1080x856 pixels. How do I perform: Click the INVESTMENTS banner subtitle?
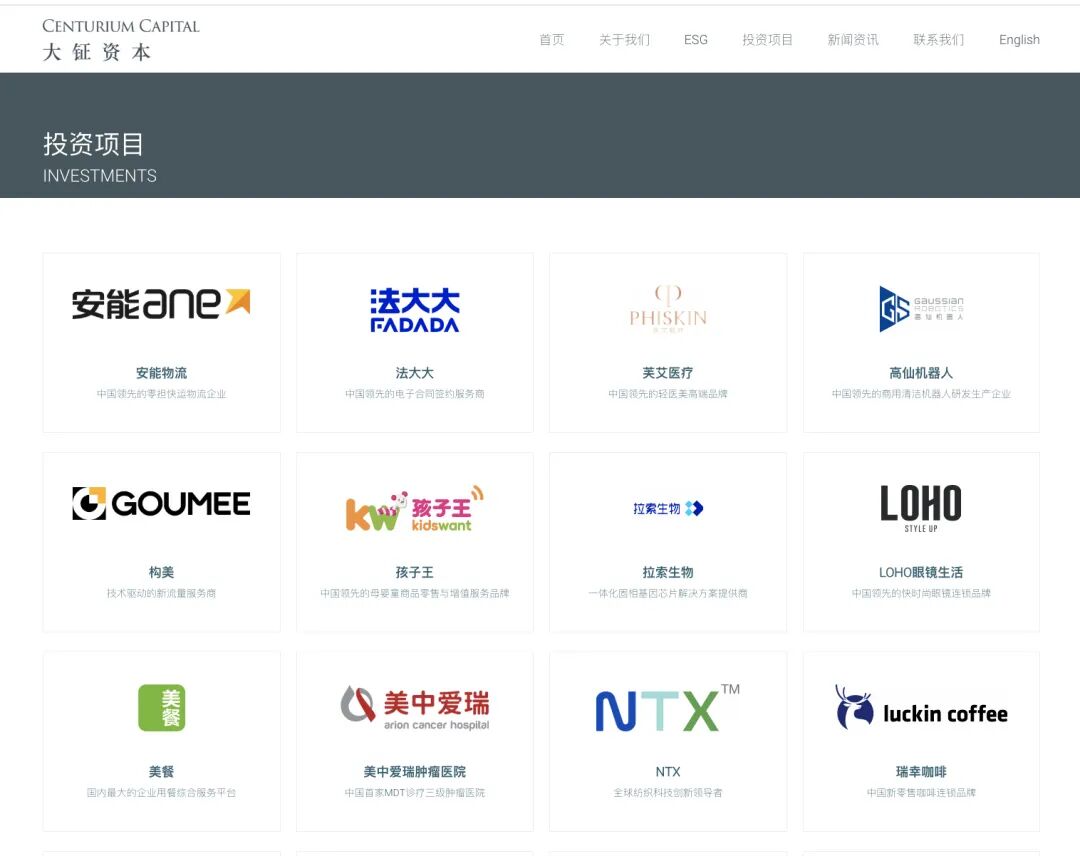pos(100,176)
